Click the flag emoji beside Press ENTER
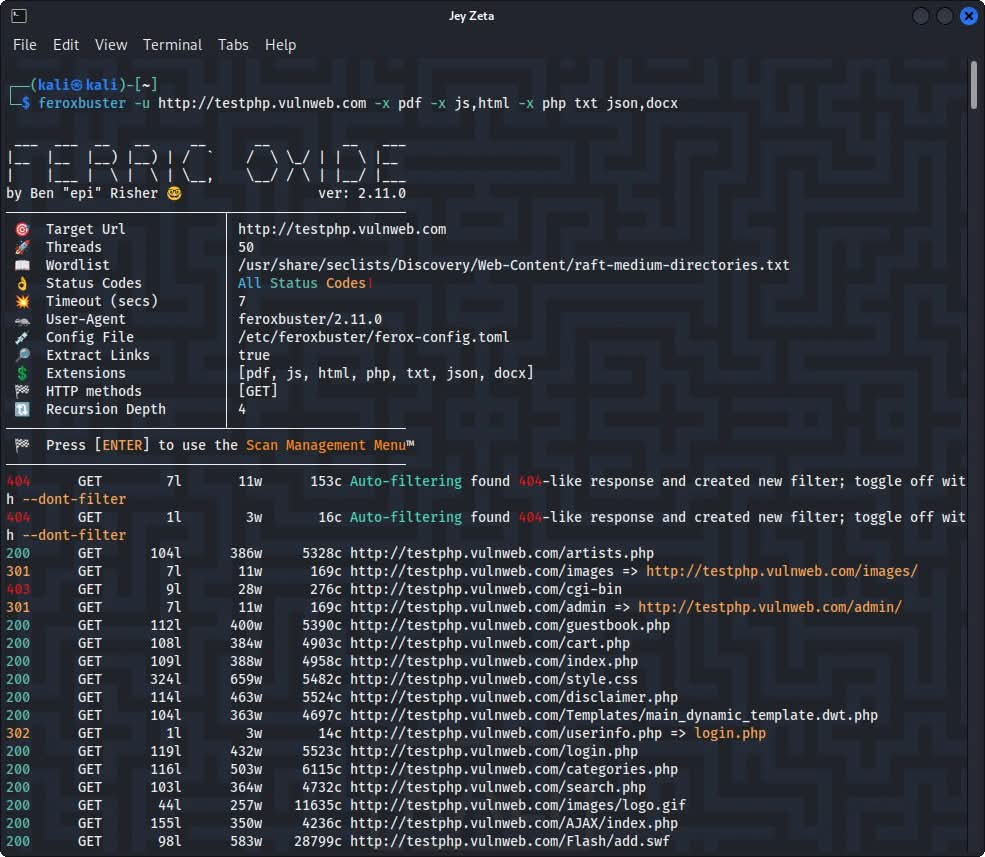The image size is (985, 857). click(22, 445)
